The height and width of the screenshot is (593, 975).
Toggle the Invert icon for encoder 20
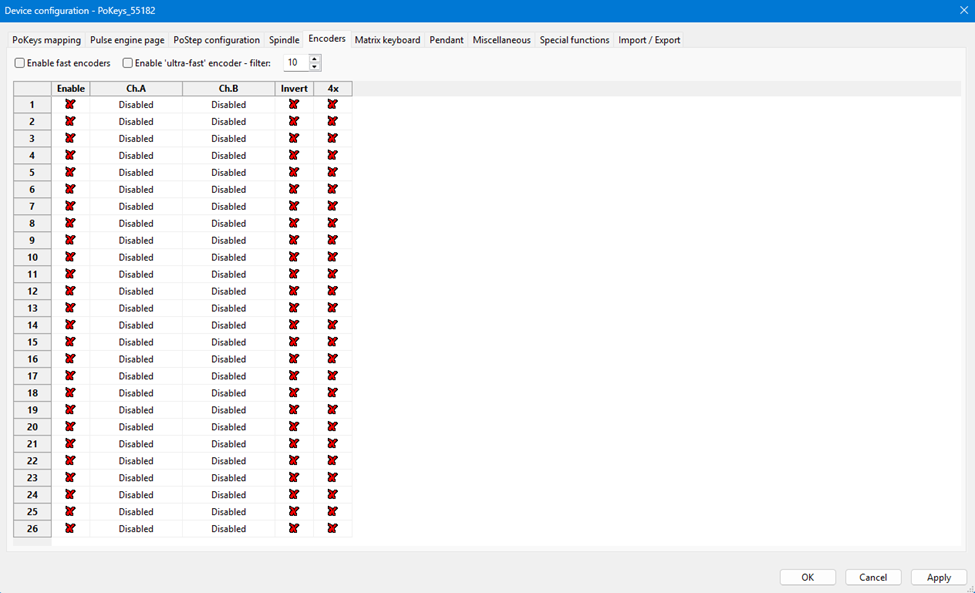click(x=294, y=427)
